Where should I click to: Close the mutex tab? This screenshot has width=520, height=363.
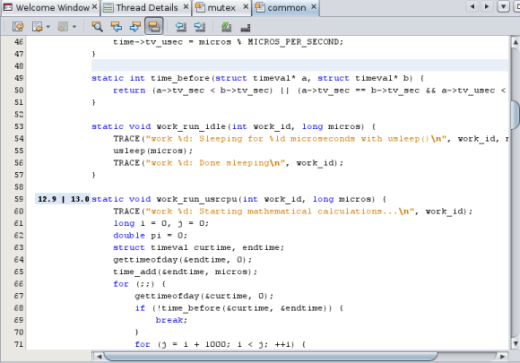point(246,7)
